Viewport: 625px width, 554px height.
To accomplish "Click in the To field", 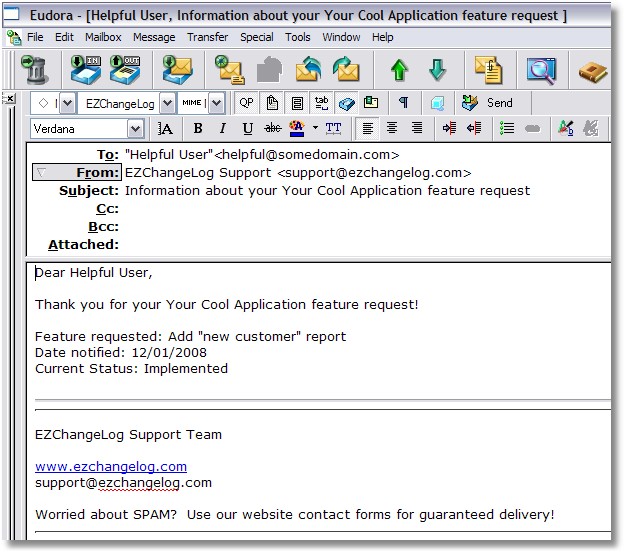I will coord(367,155).
